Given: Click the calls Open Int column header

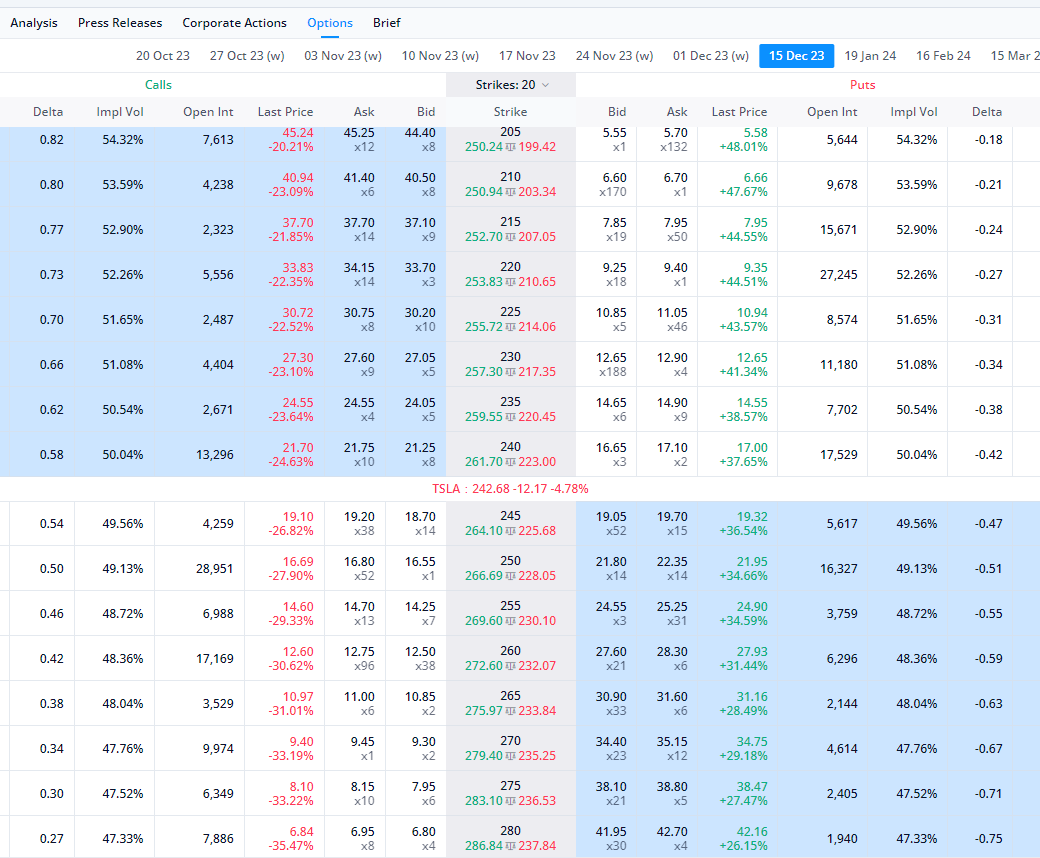Looking at the screenshot, I should click(x=208, y=112).
